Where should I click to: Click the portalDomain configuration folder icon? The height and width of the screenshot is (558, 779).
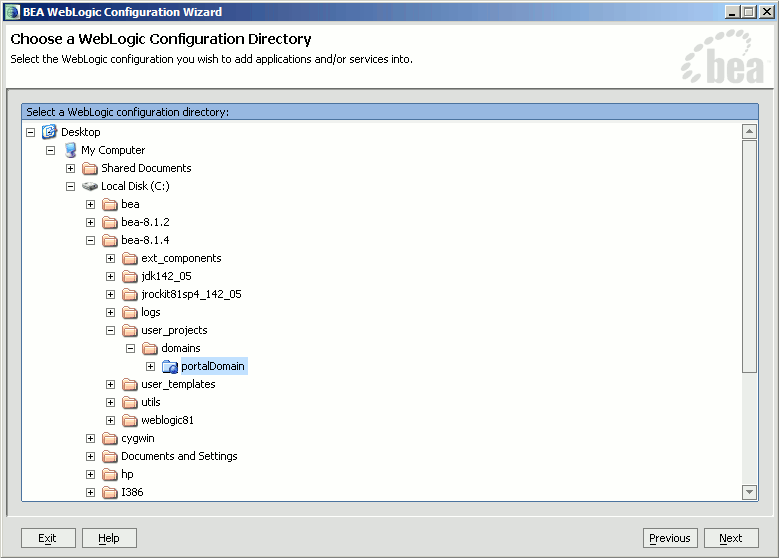pos(170,367)
